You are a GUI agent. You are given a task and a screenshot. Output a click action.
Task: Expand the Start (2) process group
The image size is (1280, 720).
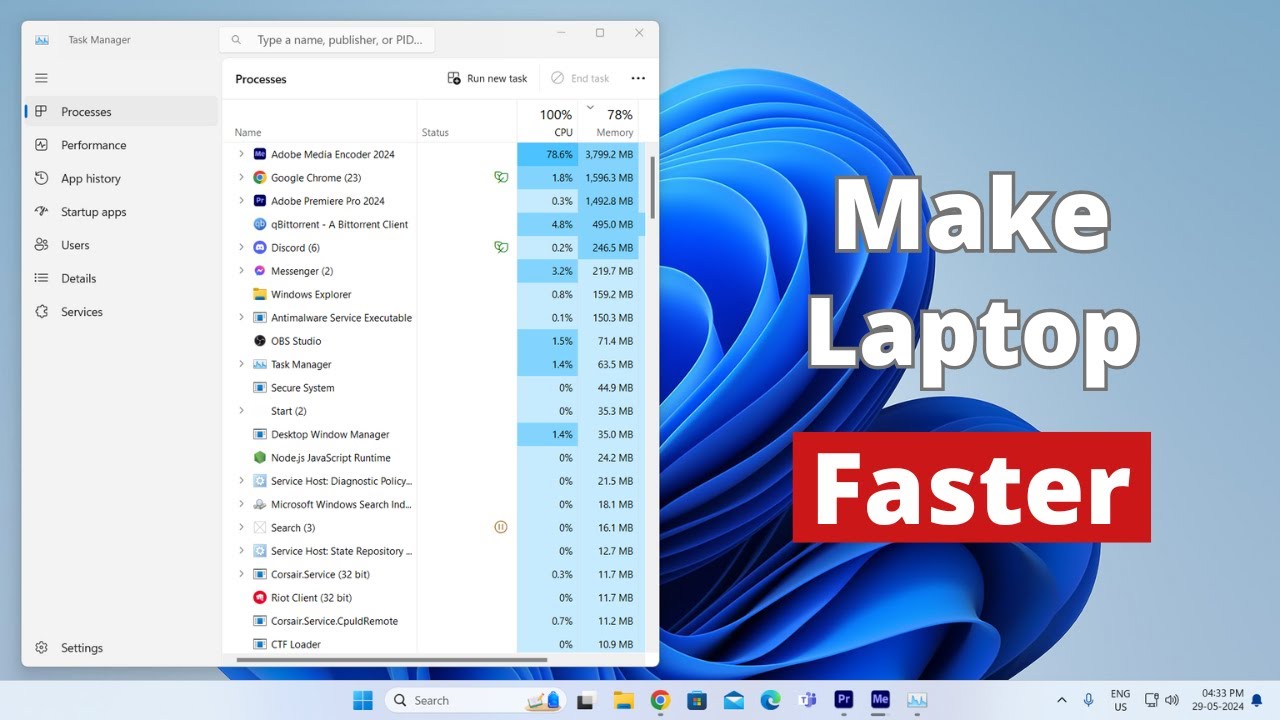coord(241,411)
